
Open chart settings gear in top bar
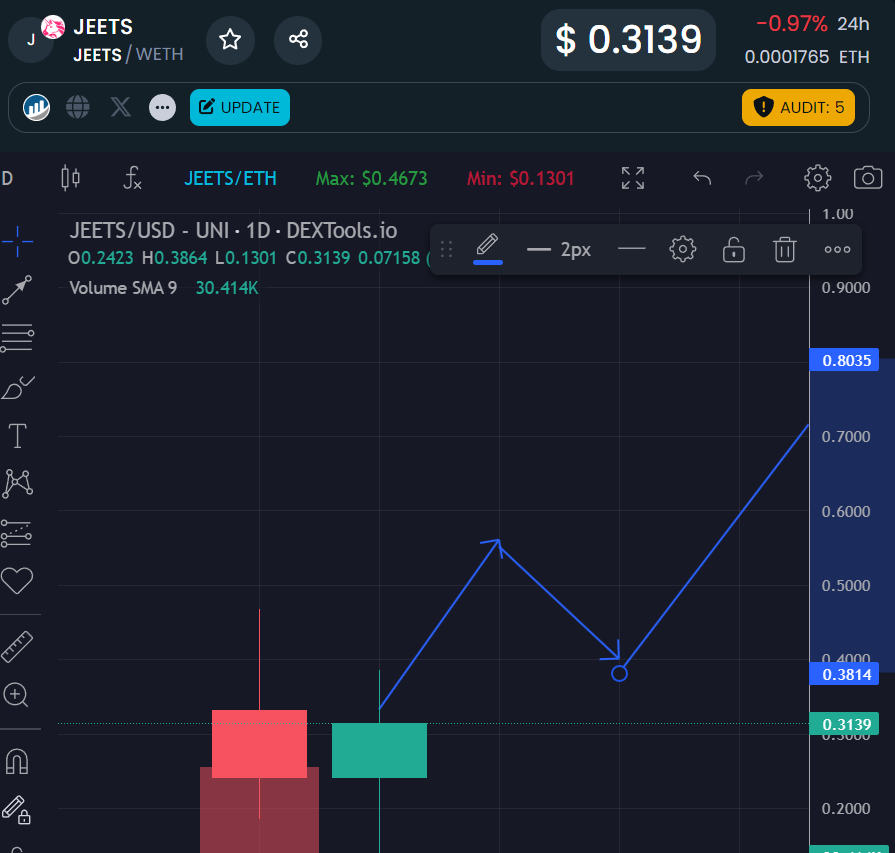tap(817, 178)
